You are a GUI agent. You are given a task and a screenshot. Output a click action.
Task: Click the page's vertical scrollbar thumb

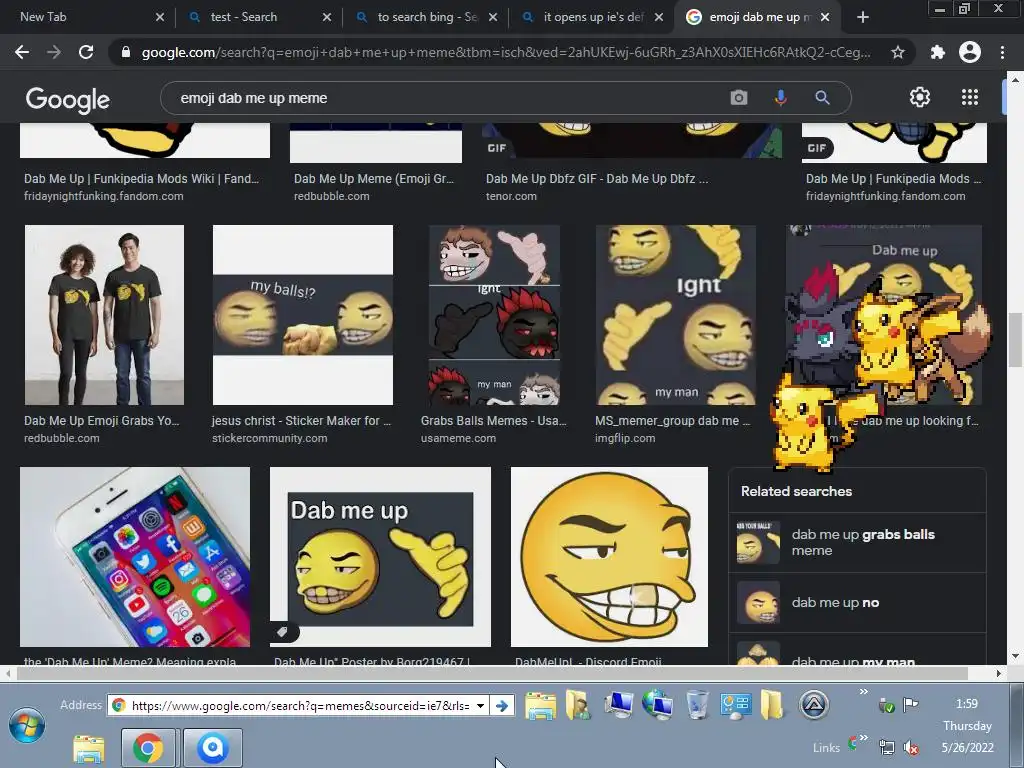click(1015, 340)
